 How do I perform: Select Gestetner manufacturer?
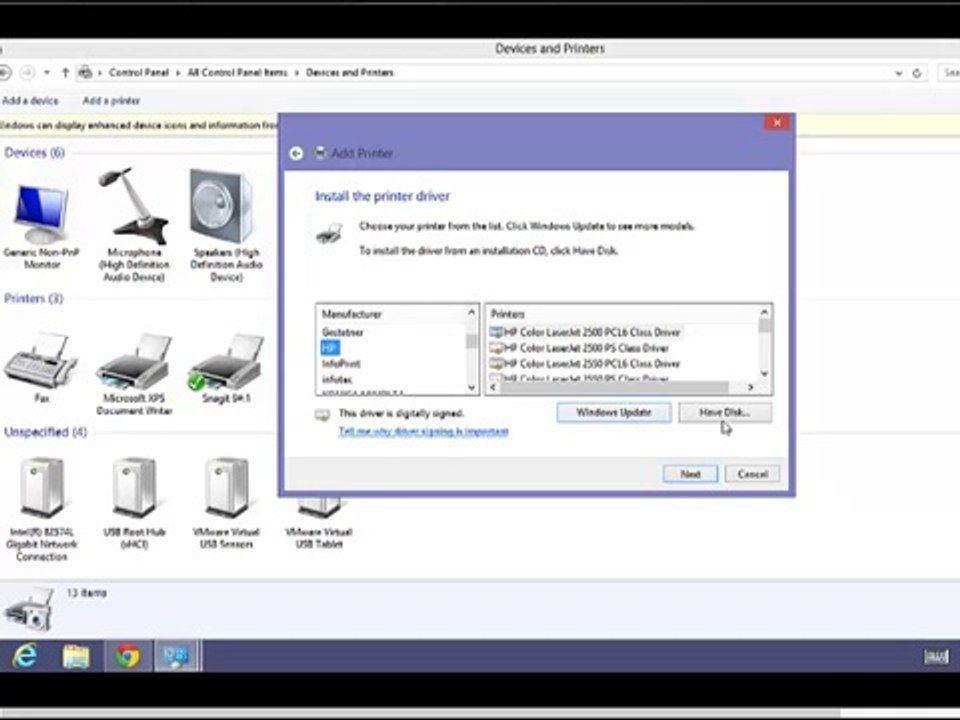(343, 332)
